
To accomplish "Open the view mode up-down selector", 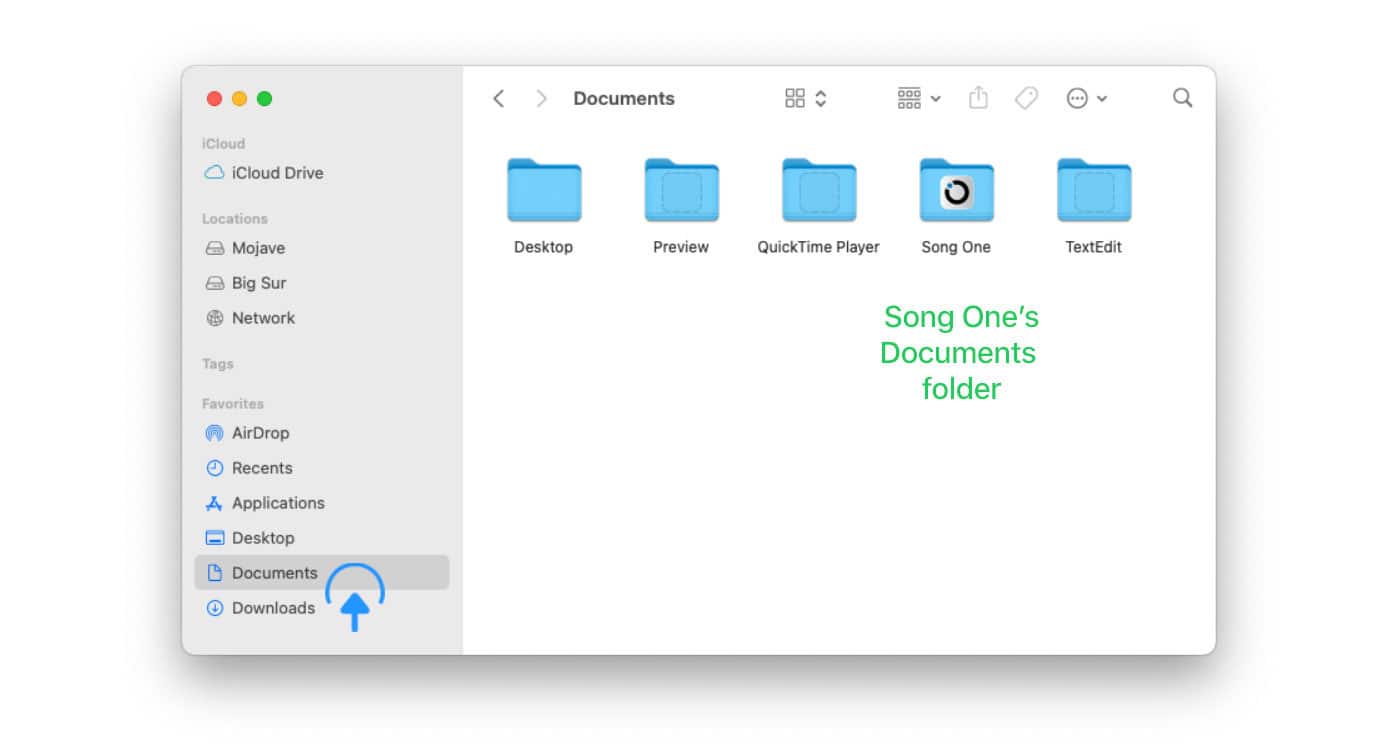I will 821,98.
